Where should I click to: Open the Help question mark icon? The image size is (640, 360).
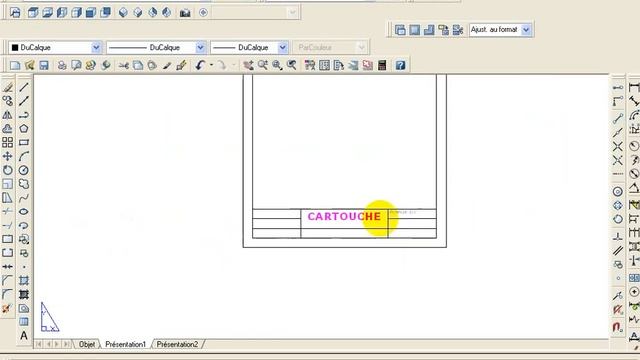(x=400, y=65)
